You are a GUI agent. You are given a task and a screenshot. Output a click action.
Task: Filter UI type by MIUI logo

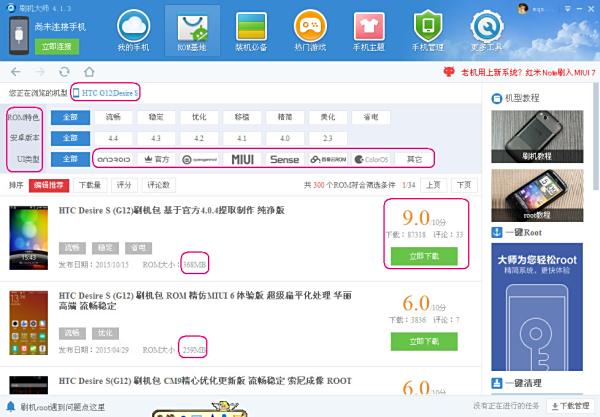pos(243,159)
